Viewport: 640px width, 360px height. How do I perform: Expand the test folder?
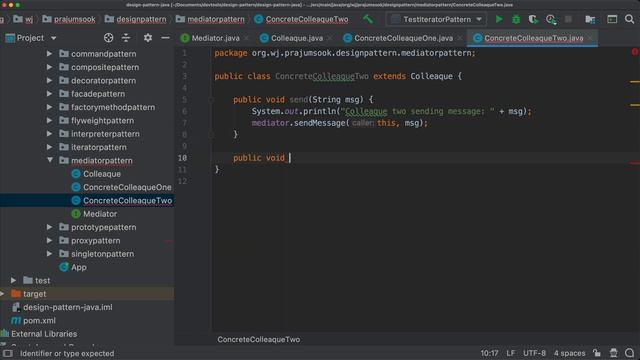13,280
